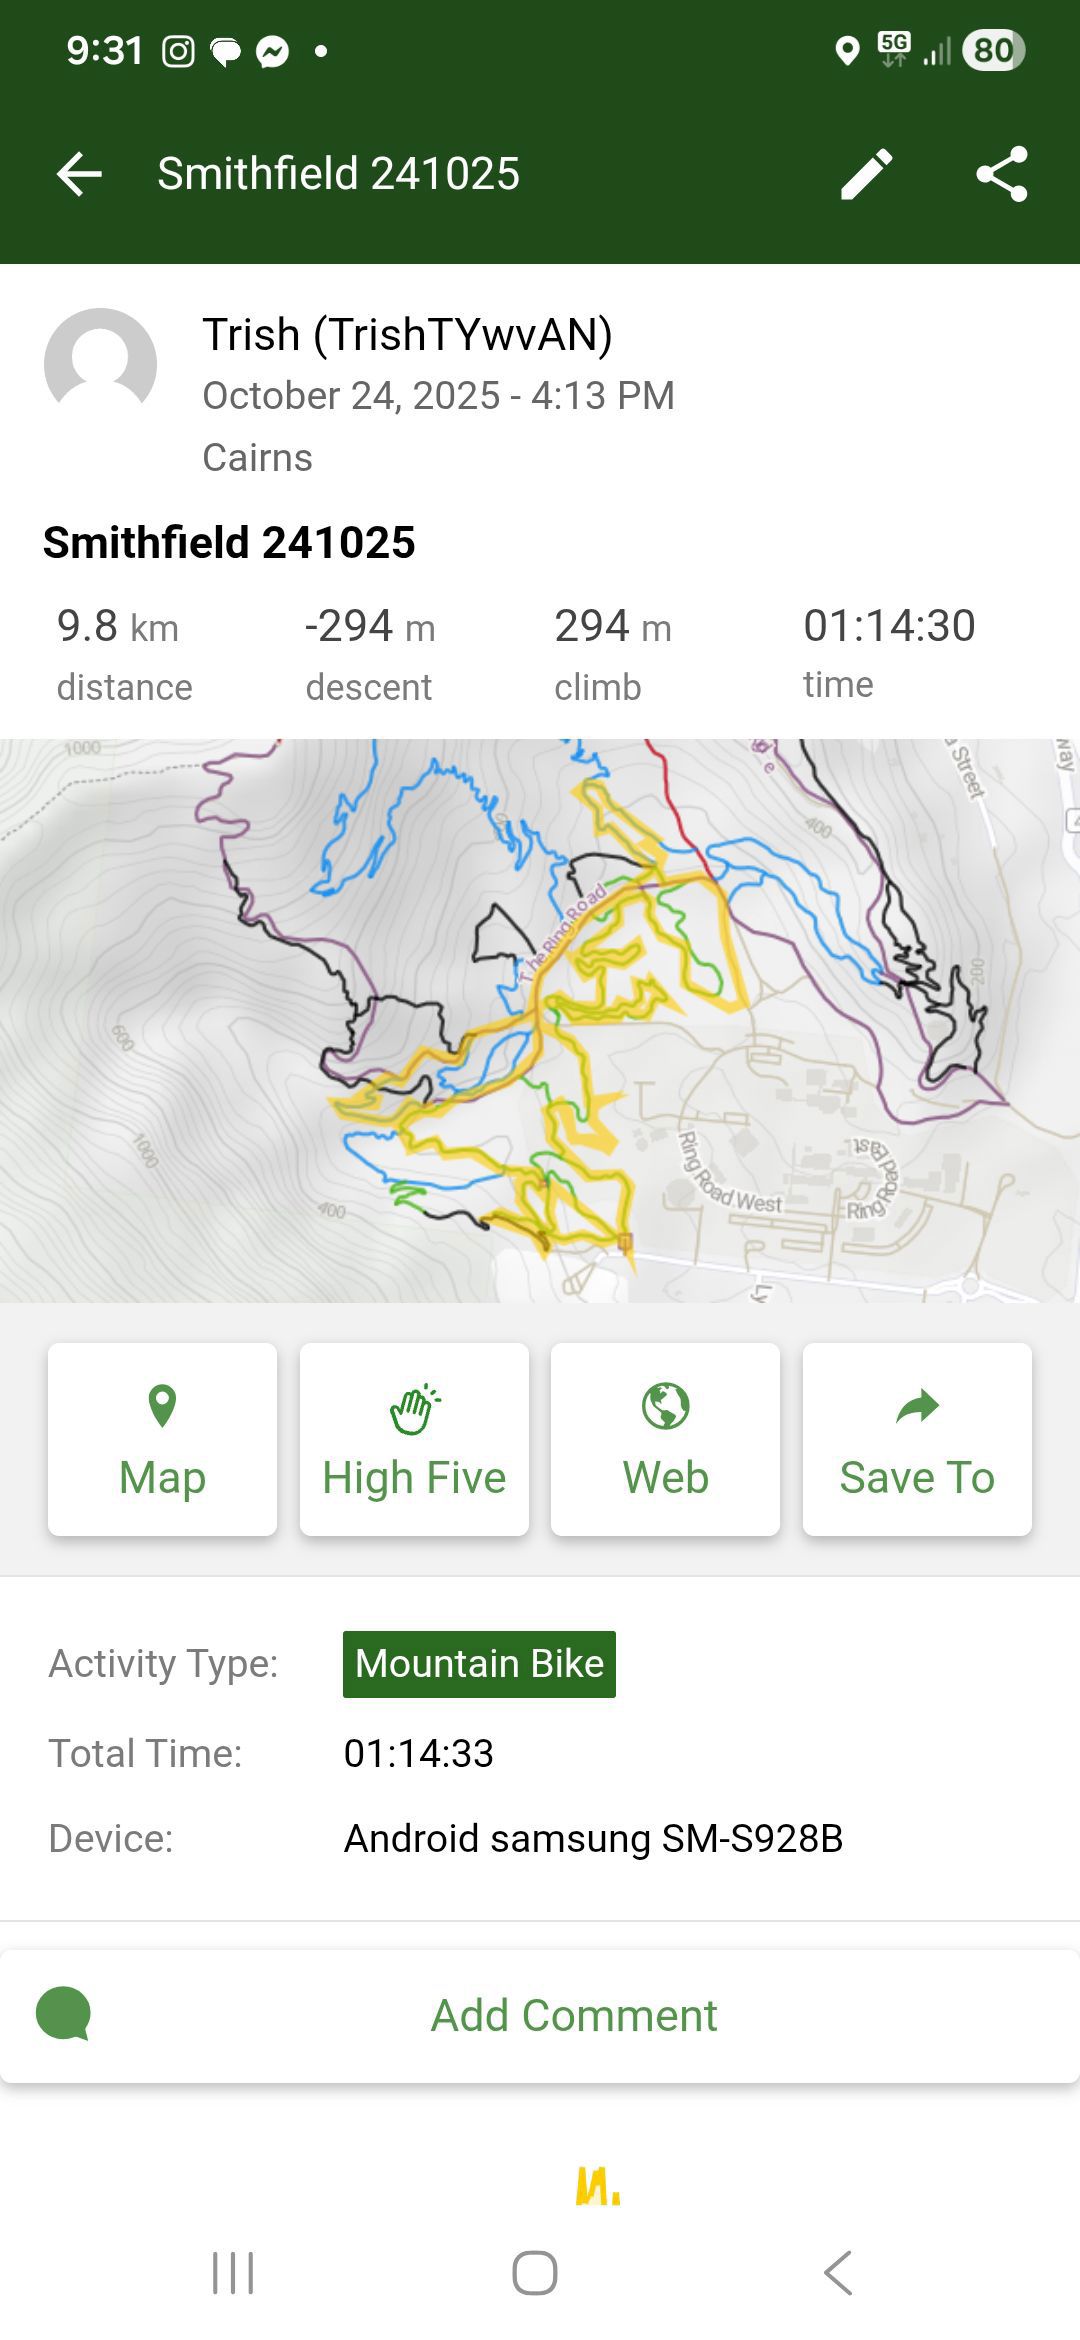The height and width of the screenshot is (2340, 1080).
Task: Tap the Save To button
Action: click(x=917, y=1439)
